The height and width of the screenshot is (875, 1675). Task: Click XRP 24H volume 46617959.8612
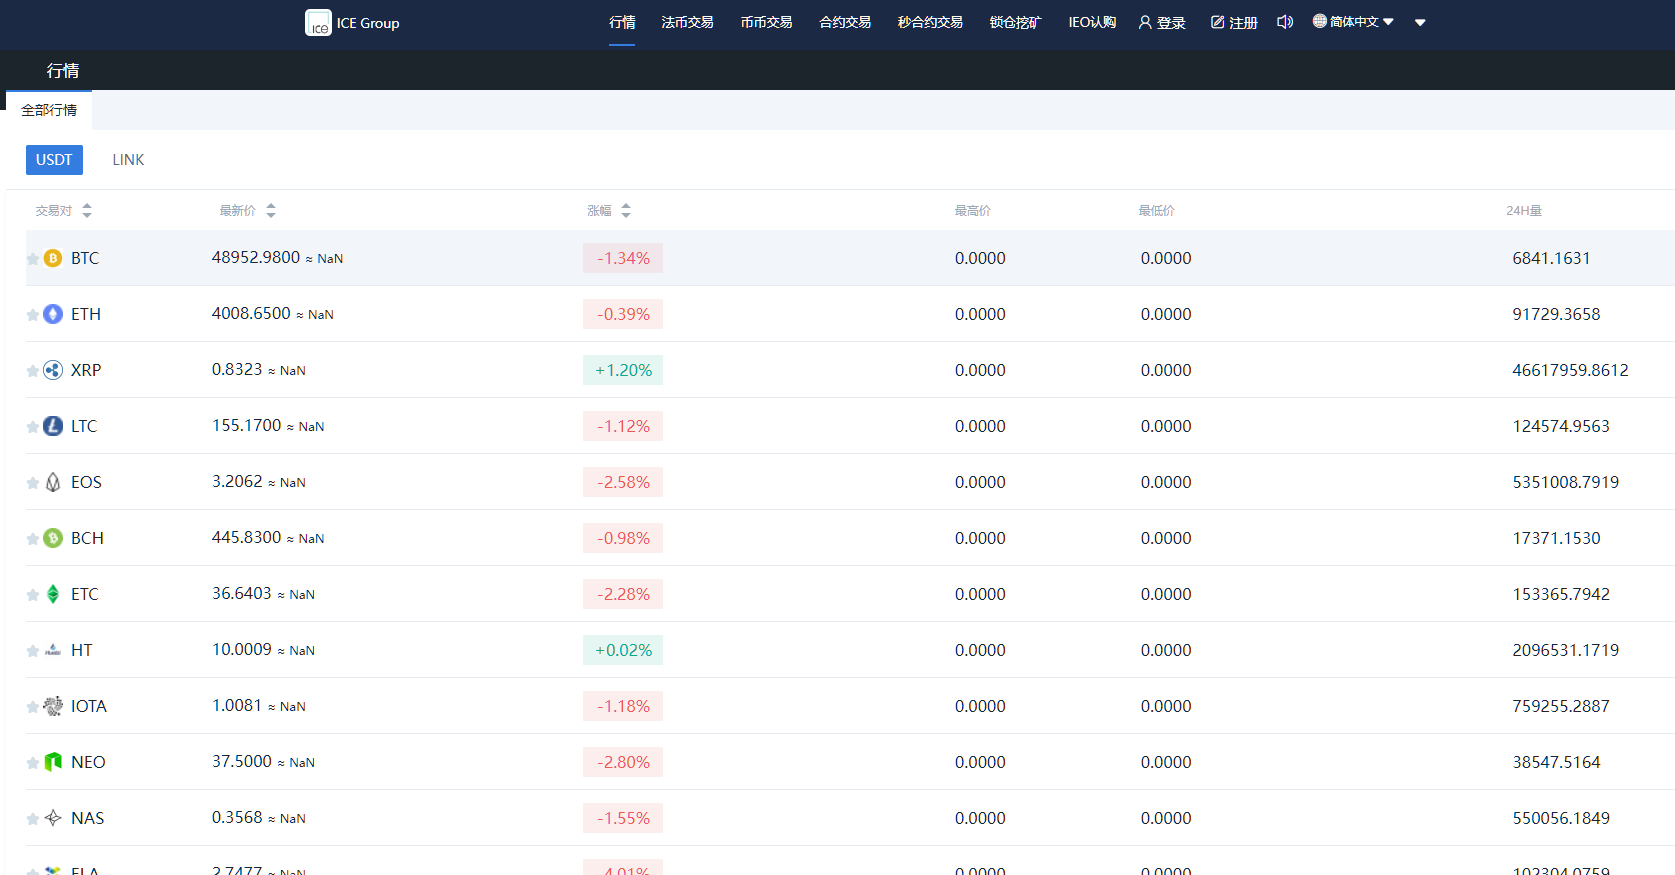point(1570,370)
